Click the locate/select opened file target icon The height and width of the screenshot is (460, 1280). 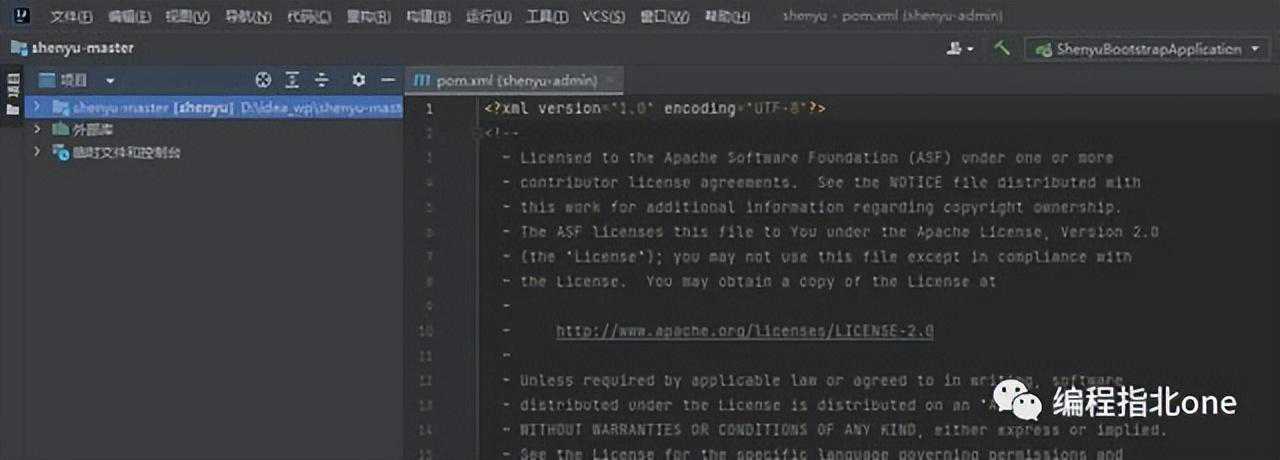[263, 80]
